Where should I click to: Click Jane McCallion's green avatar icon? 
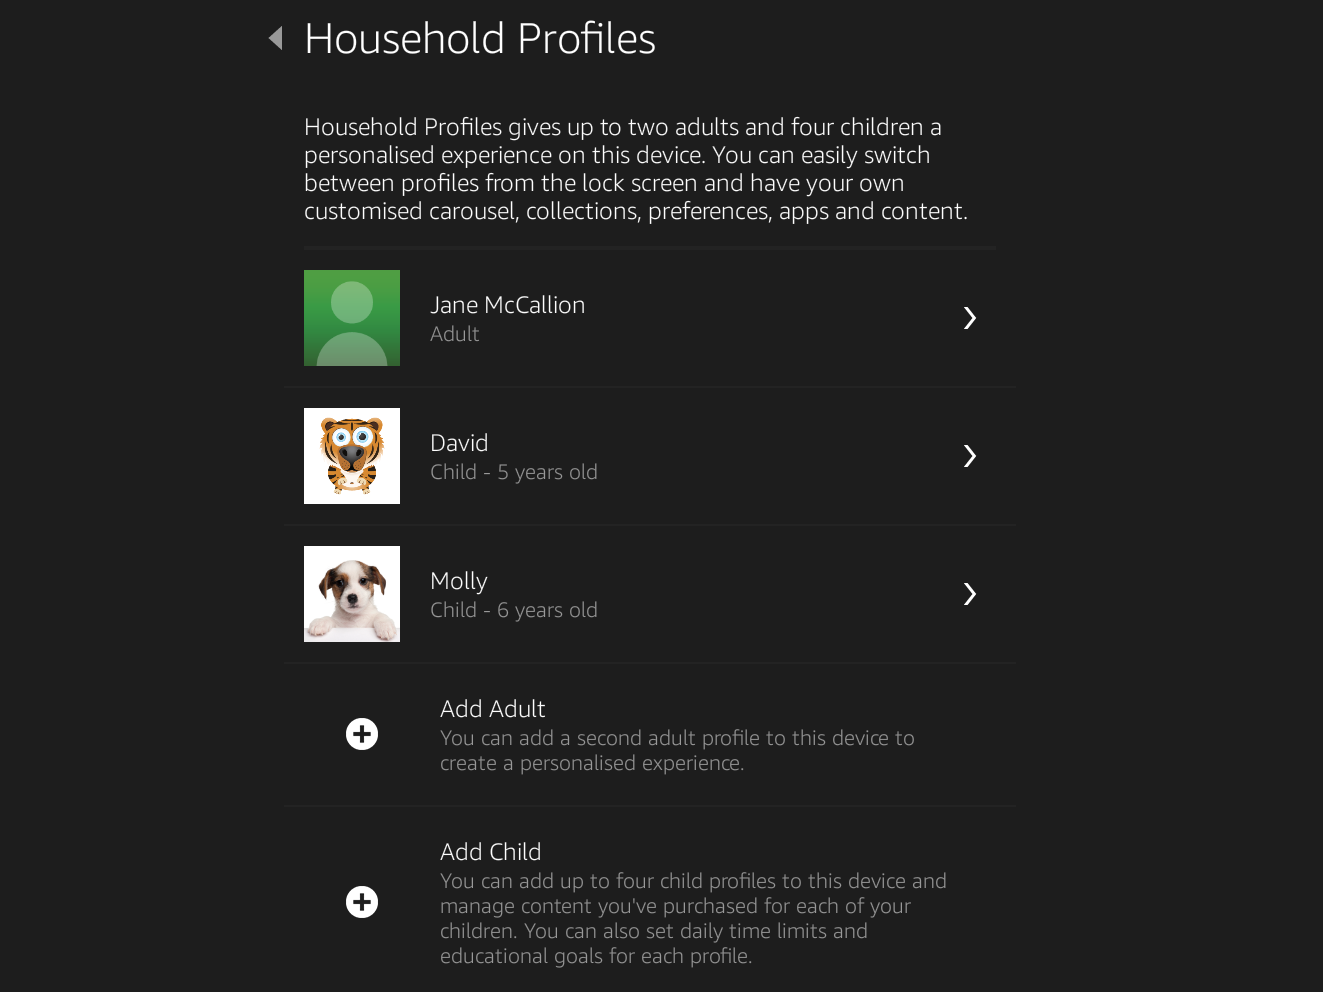point(352,318)
